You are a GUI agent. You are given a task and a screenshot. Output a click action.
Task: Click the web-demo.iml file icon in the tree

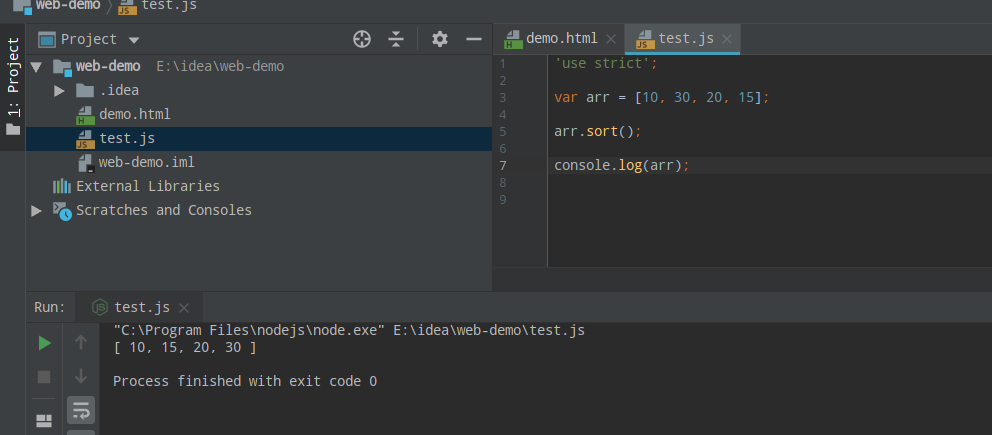(86, 163)
